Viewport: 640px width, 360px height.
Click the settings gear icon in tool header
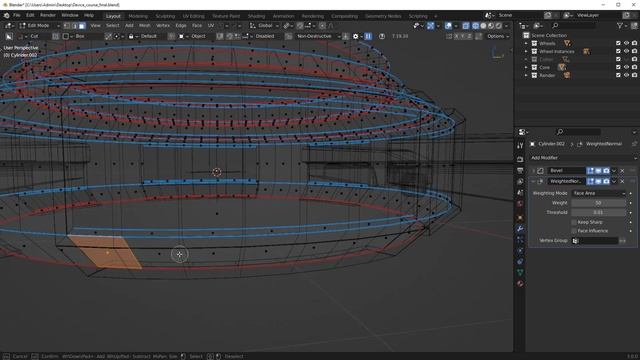coord(356,36)
